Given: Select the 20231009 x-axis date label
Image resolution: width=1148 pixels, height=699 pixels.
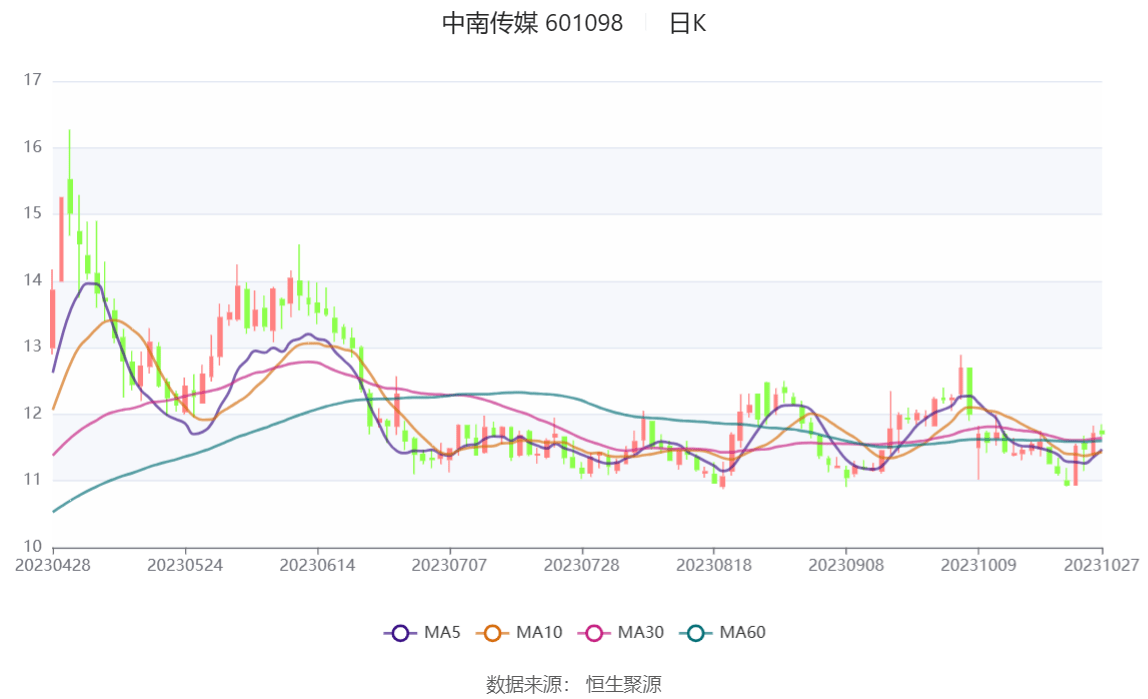Looking at the screenshot, I should 978,565.
